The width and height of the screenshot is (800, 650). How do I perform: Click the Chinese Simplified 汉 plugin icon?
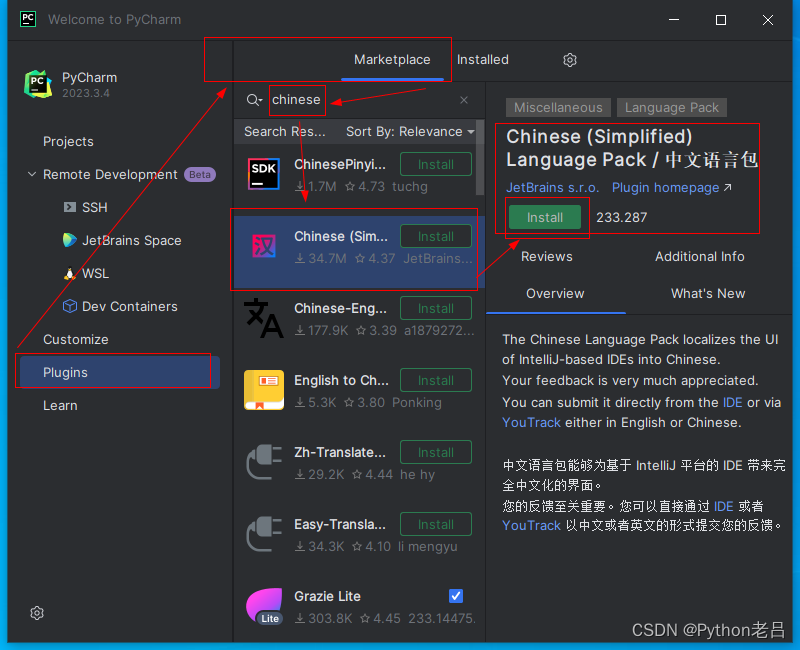264,246
